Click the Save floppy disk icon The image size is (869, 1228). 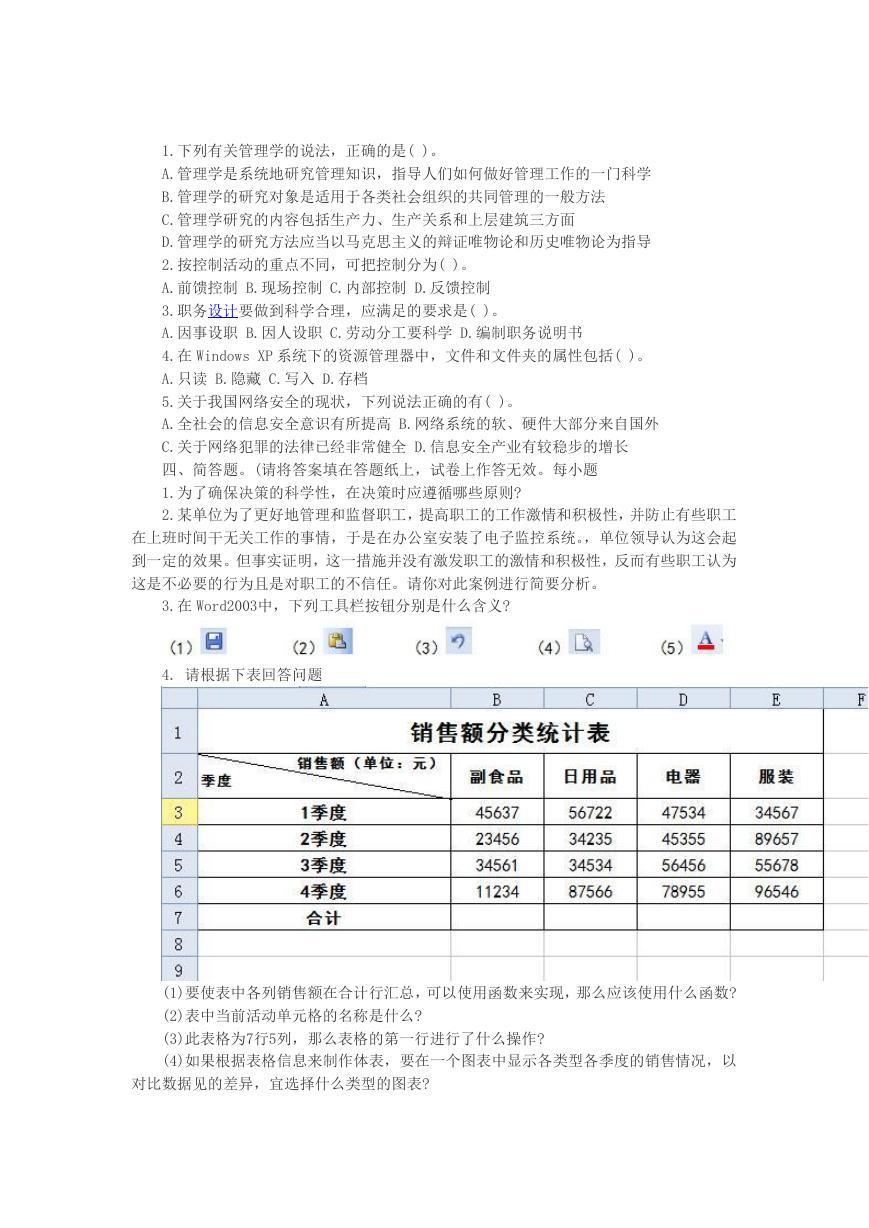[x=214, y=641]
